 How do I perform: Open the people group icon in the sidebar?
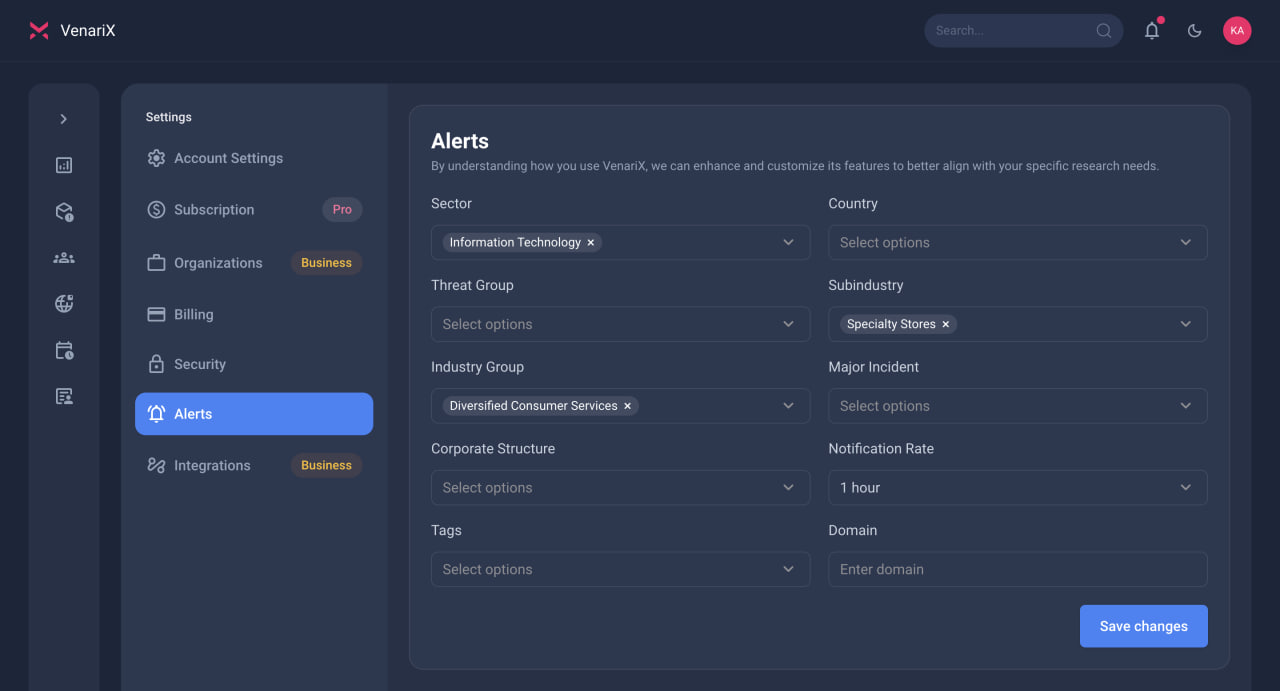(x=64, y=258)
